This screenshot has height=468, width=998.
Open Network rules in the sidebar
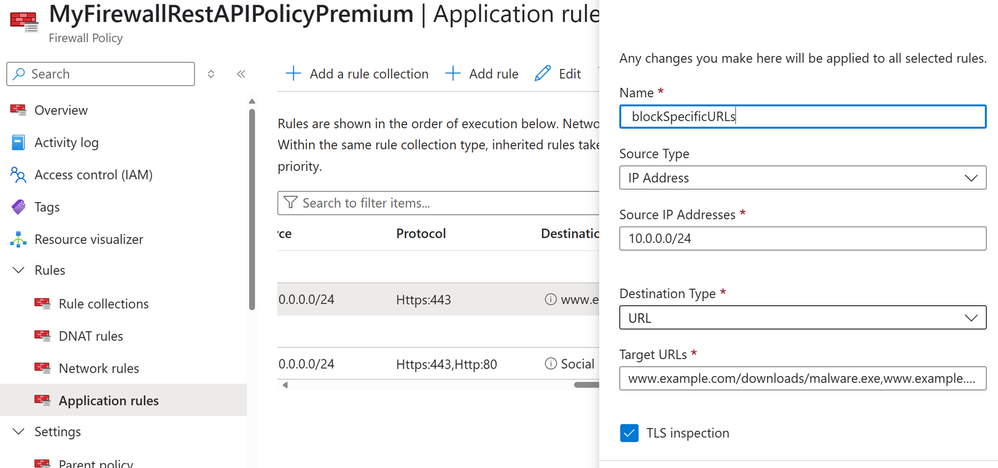click(x=98, y=368)
